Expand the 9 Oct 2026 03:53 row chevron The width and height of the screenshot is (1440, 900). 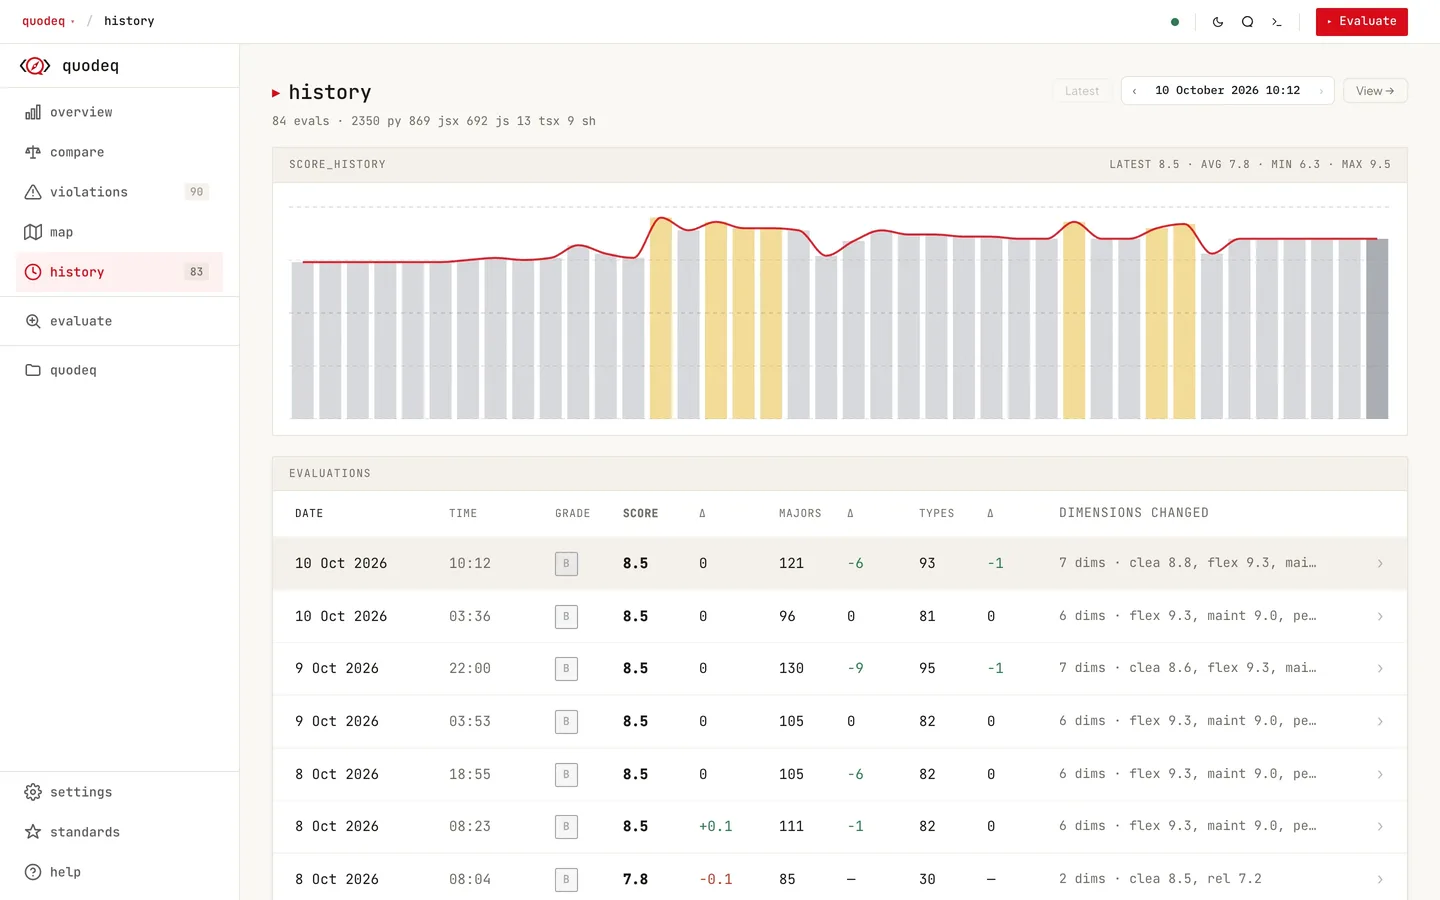click(x=1380, y=721)
